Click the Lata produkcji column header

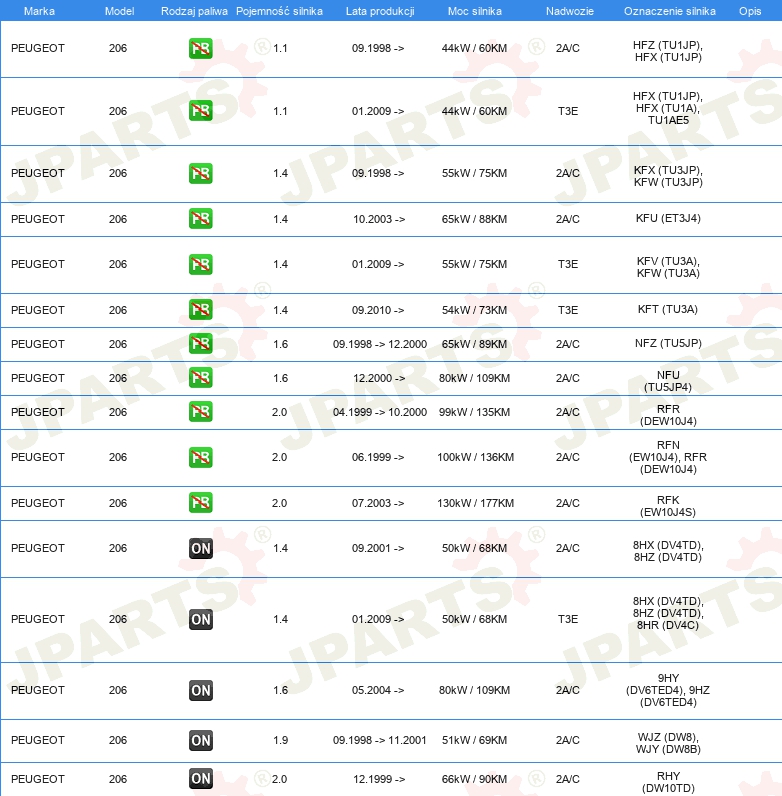click(x=380, y=11)
